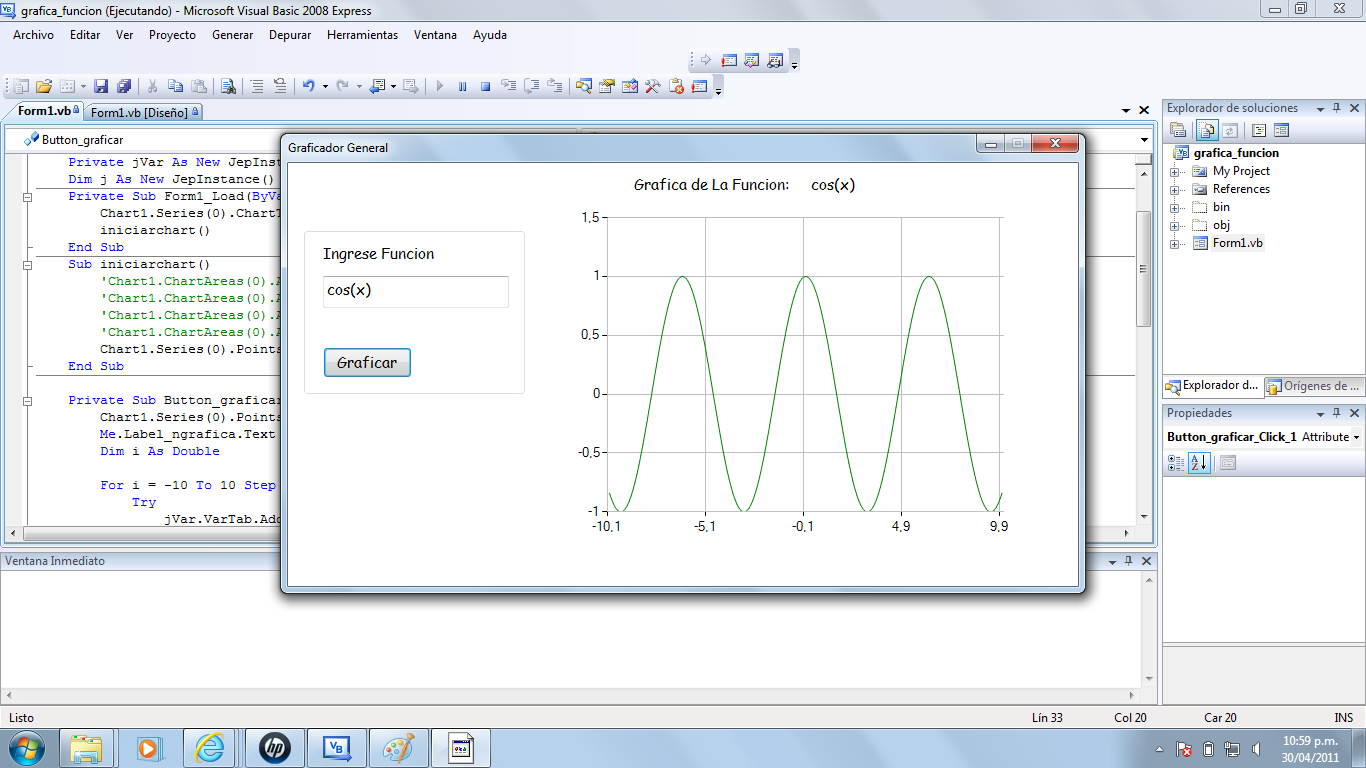Click the Pegar (paste) toolbar icon
Image resolution: width=1366 pixels, height=768 pixels.
coord(199,86)
